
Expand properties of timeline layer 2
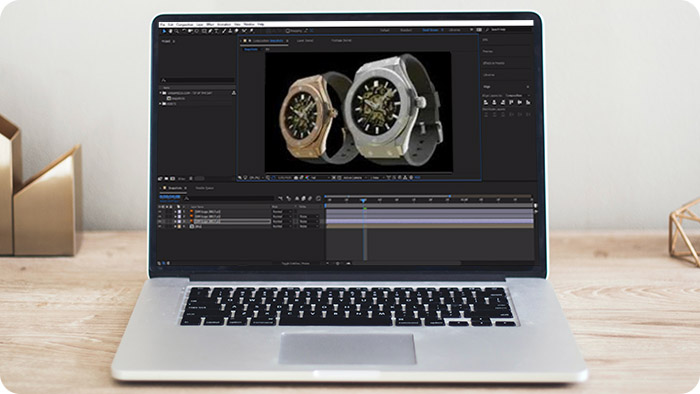tap(175, 216)
